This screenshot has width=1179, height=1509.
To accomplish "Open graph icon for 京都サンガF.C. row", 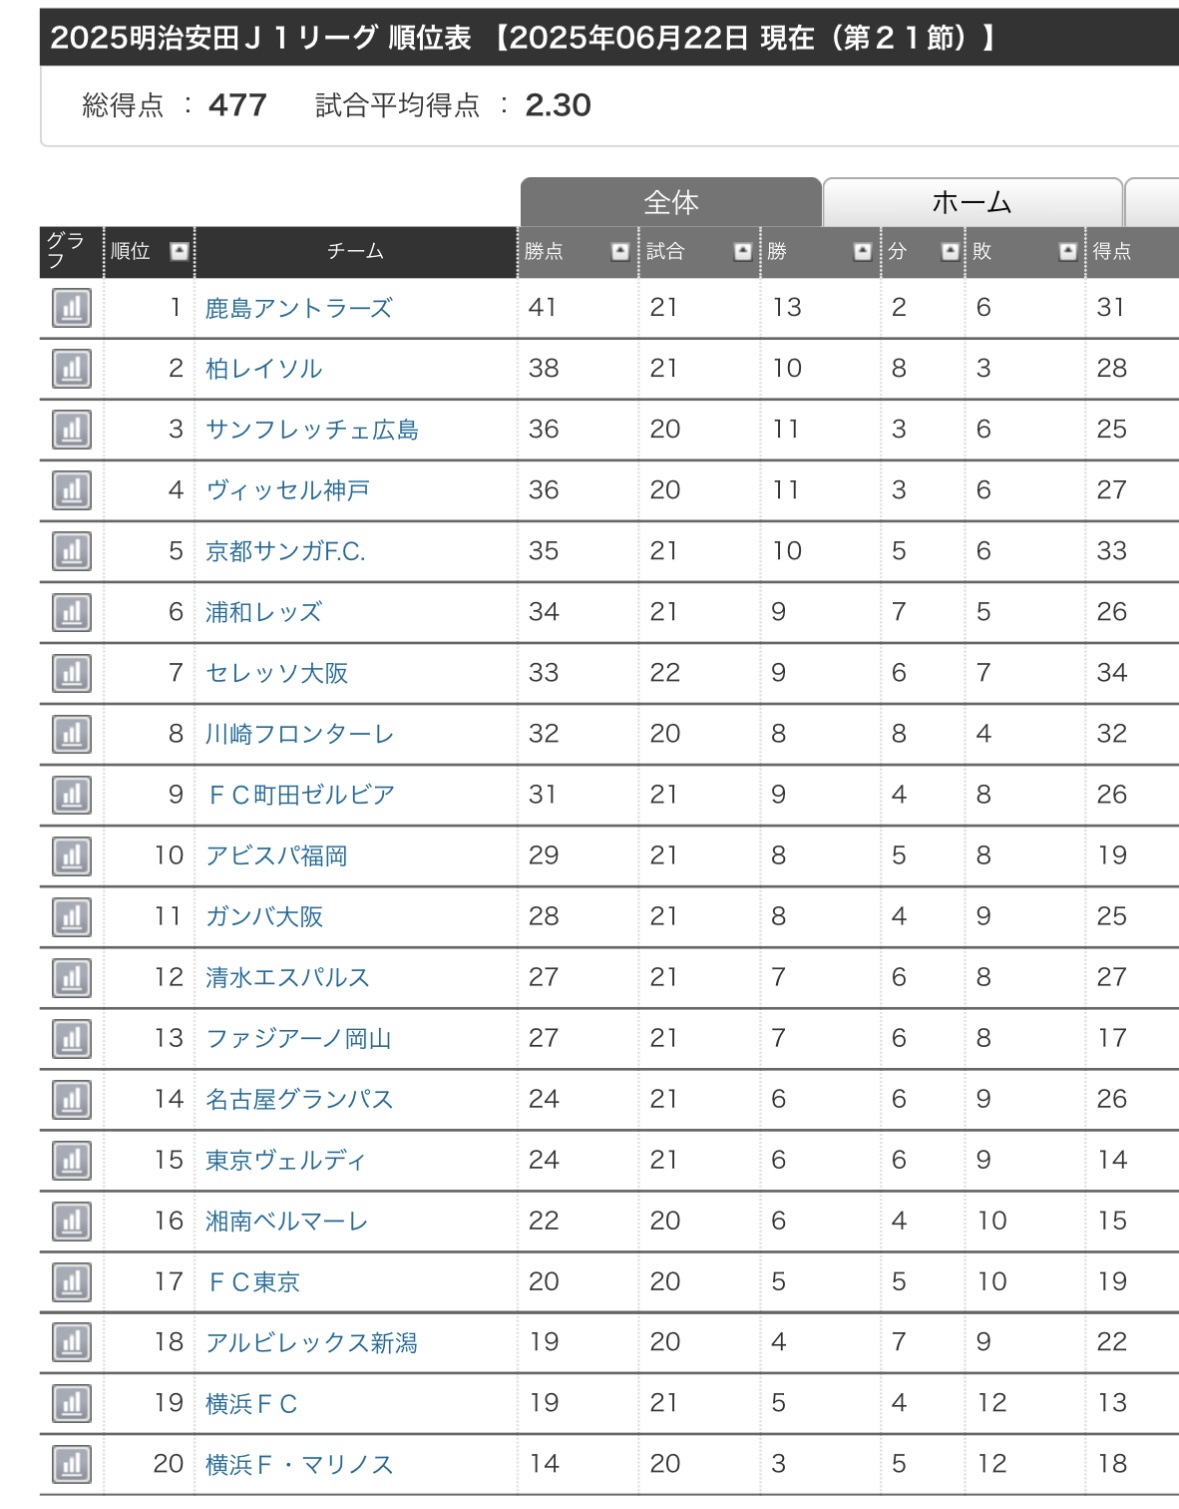I will coord(71,551).
